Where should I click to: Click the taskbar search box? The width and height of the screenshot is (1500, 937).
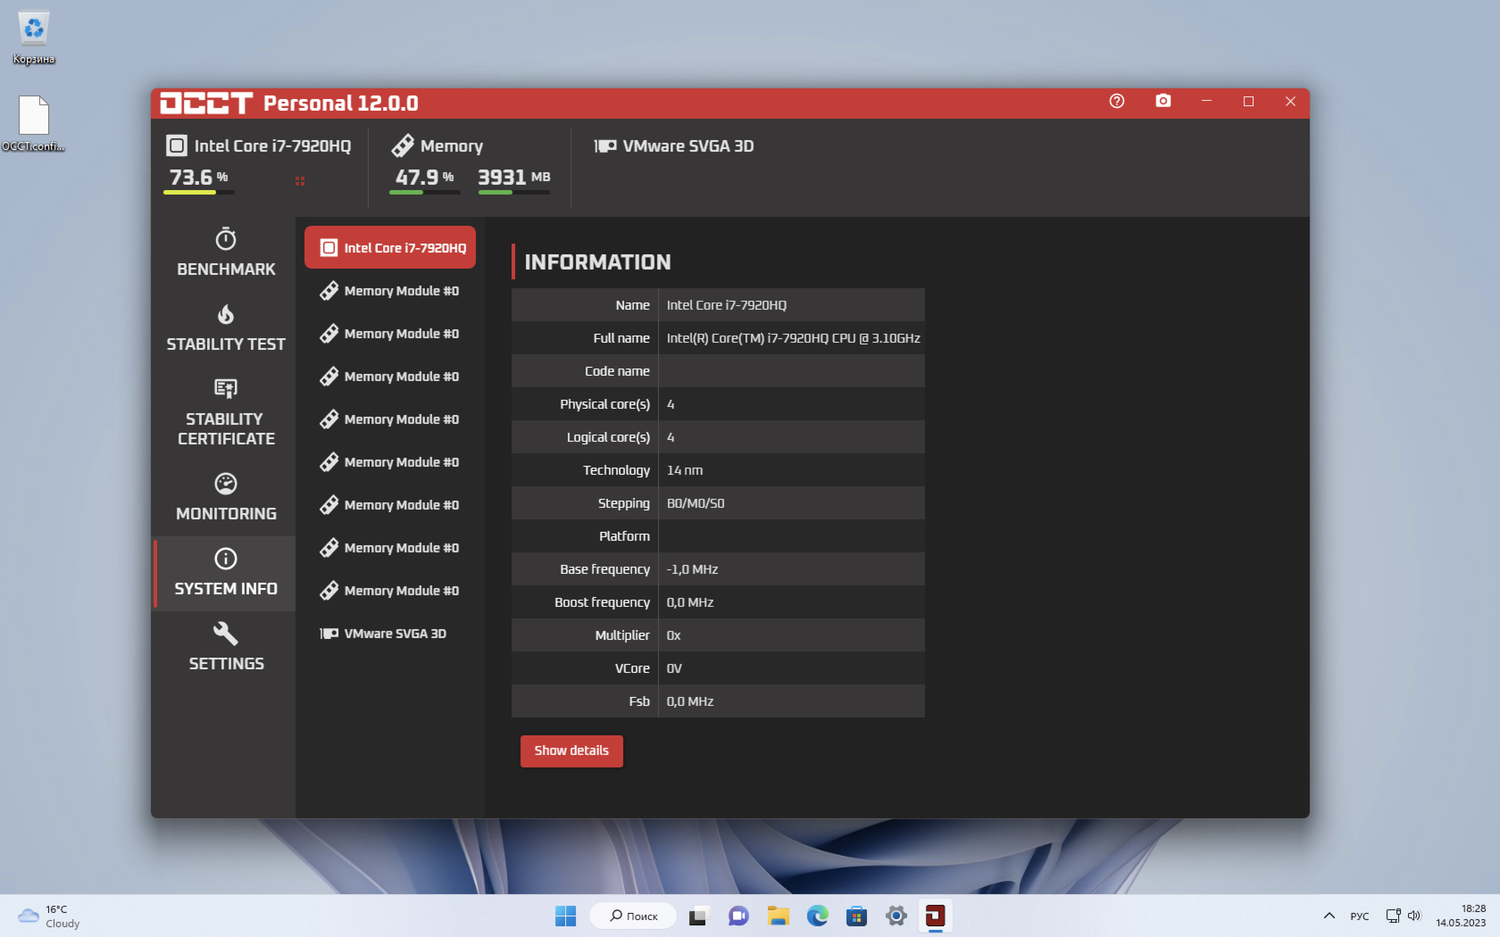[x=634, y=916]
